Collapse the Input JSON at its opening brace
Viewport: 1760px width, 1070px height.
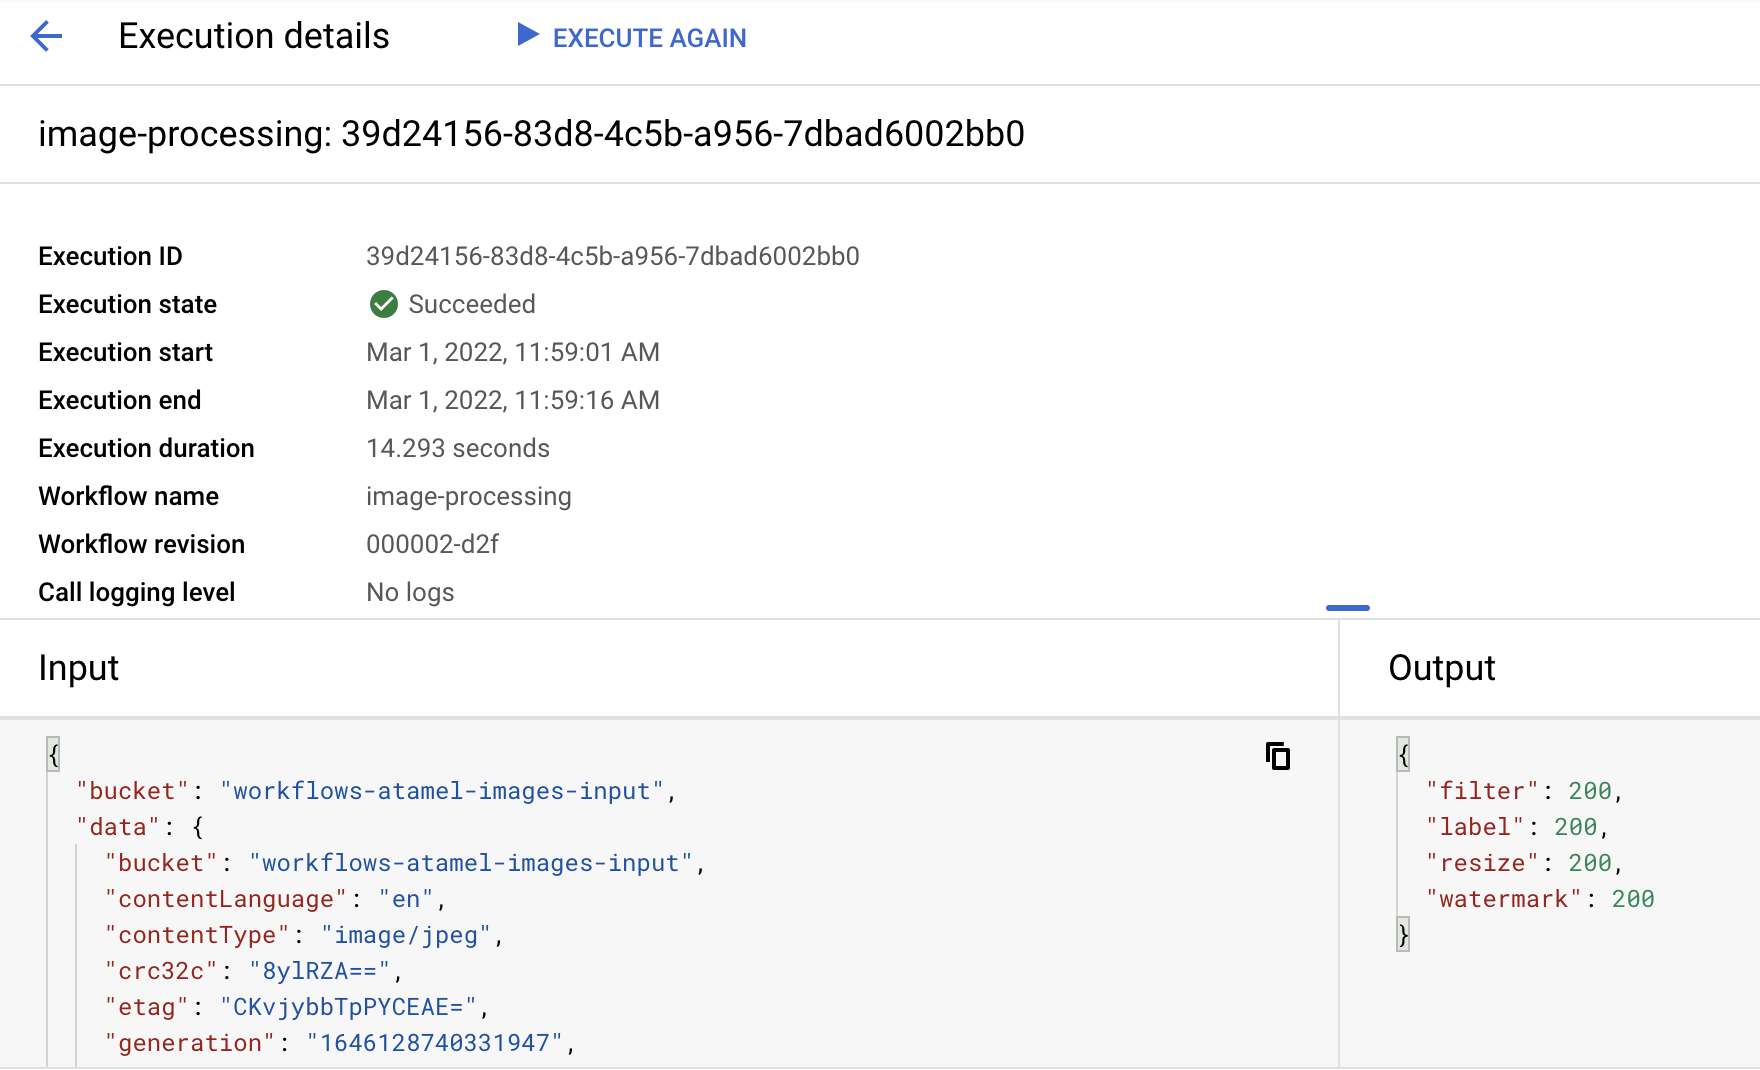click(54, 754)
